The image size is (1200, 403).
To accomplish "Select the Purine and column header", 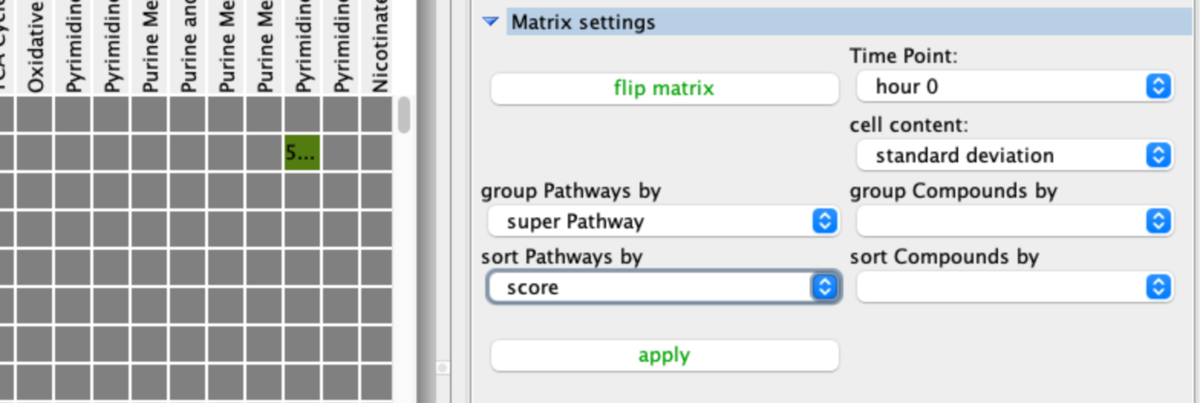I will (x=188, y=50).
